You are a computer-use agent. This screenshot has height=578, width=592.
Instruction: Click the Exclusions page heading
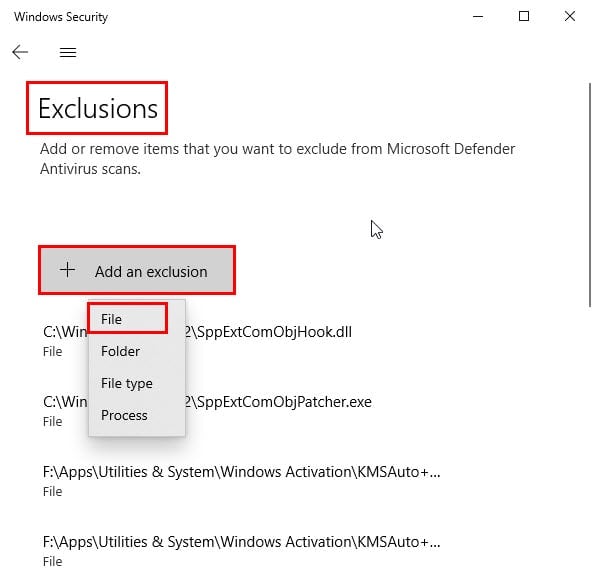point(98,108)
